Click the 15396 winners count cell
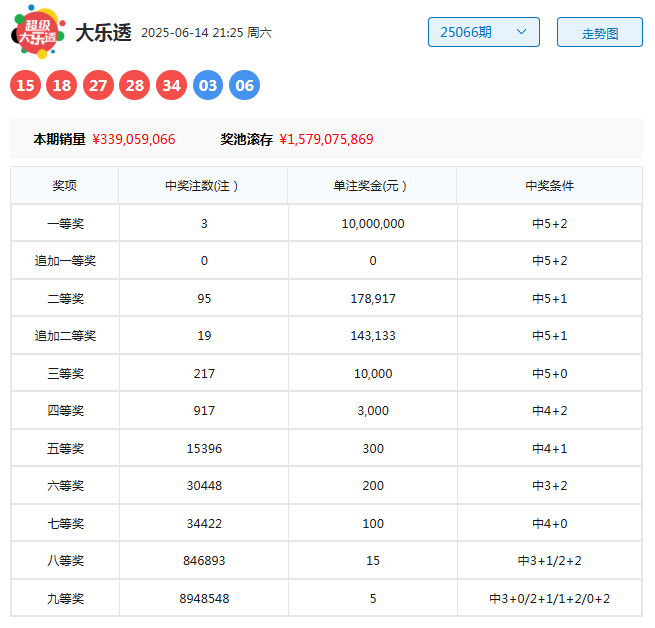This screenshot has height=628, width=655. (204, 448)
